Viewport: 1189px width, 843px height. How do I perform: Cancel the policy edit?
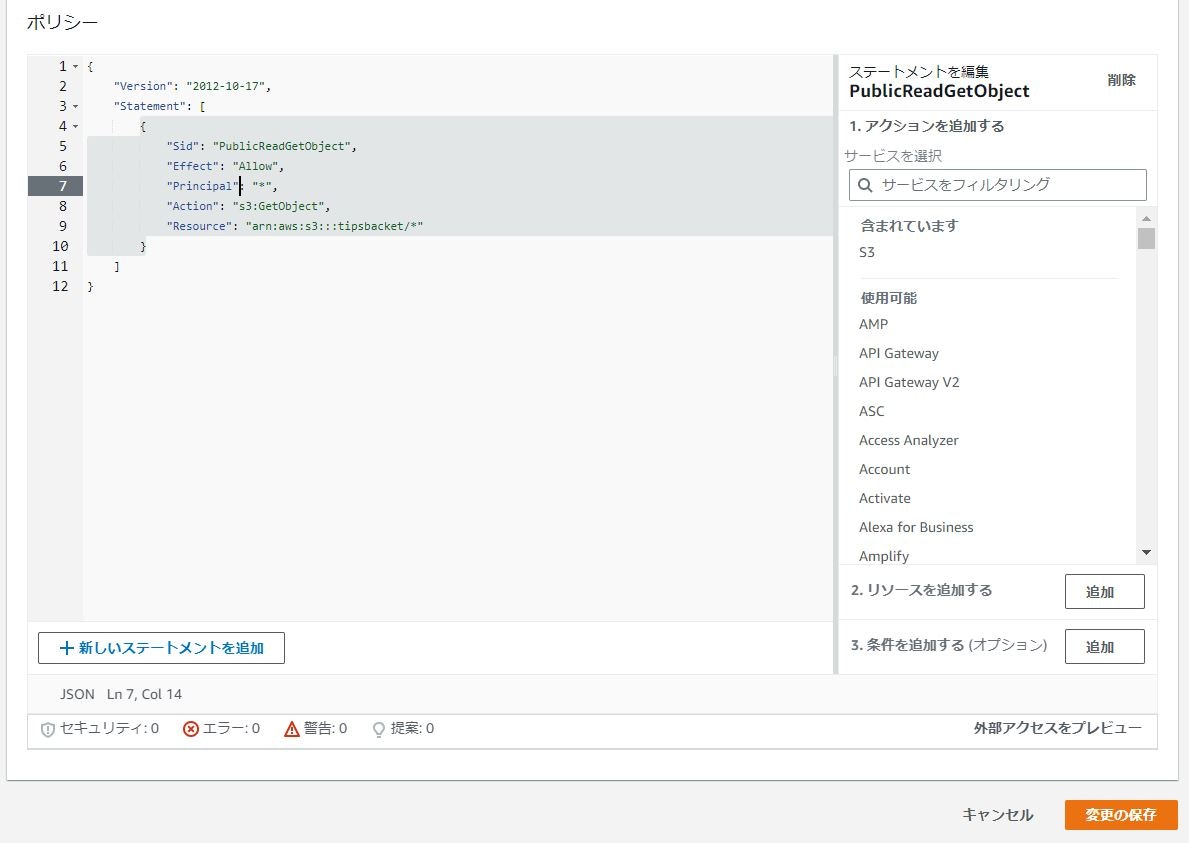997,815
